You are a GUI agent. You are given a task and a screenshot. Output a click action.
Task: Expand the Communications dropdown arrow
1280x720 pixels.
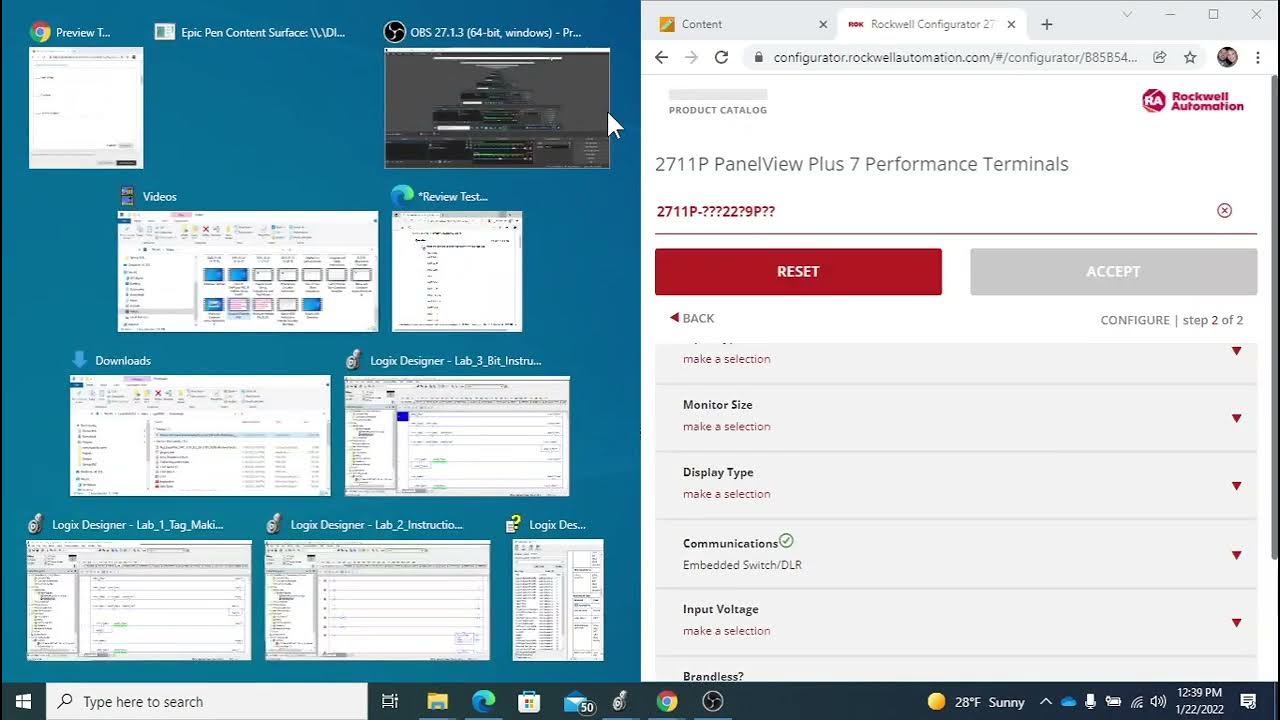[1237, 555]
